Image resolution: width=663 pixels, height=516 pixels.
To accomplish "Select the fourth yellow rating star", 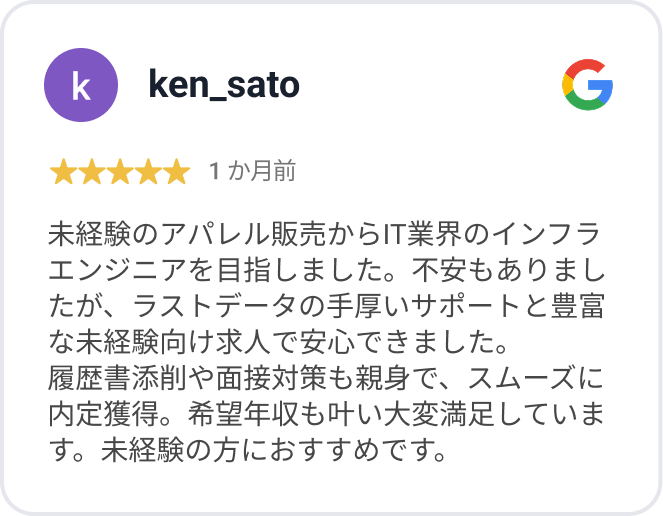I will (x=148, y=172).
